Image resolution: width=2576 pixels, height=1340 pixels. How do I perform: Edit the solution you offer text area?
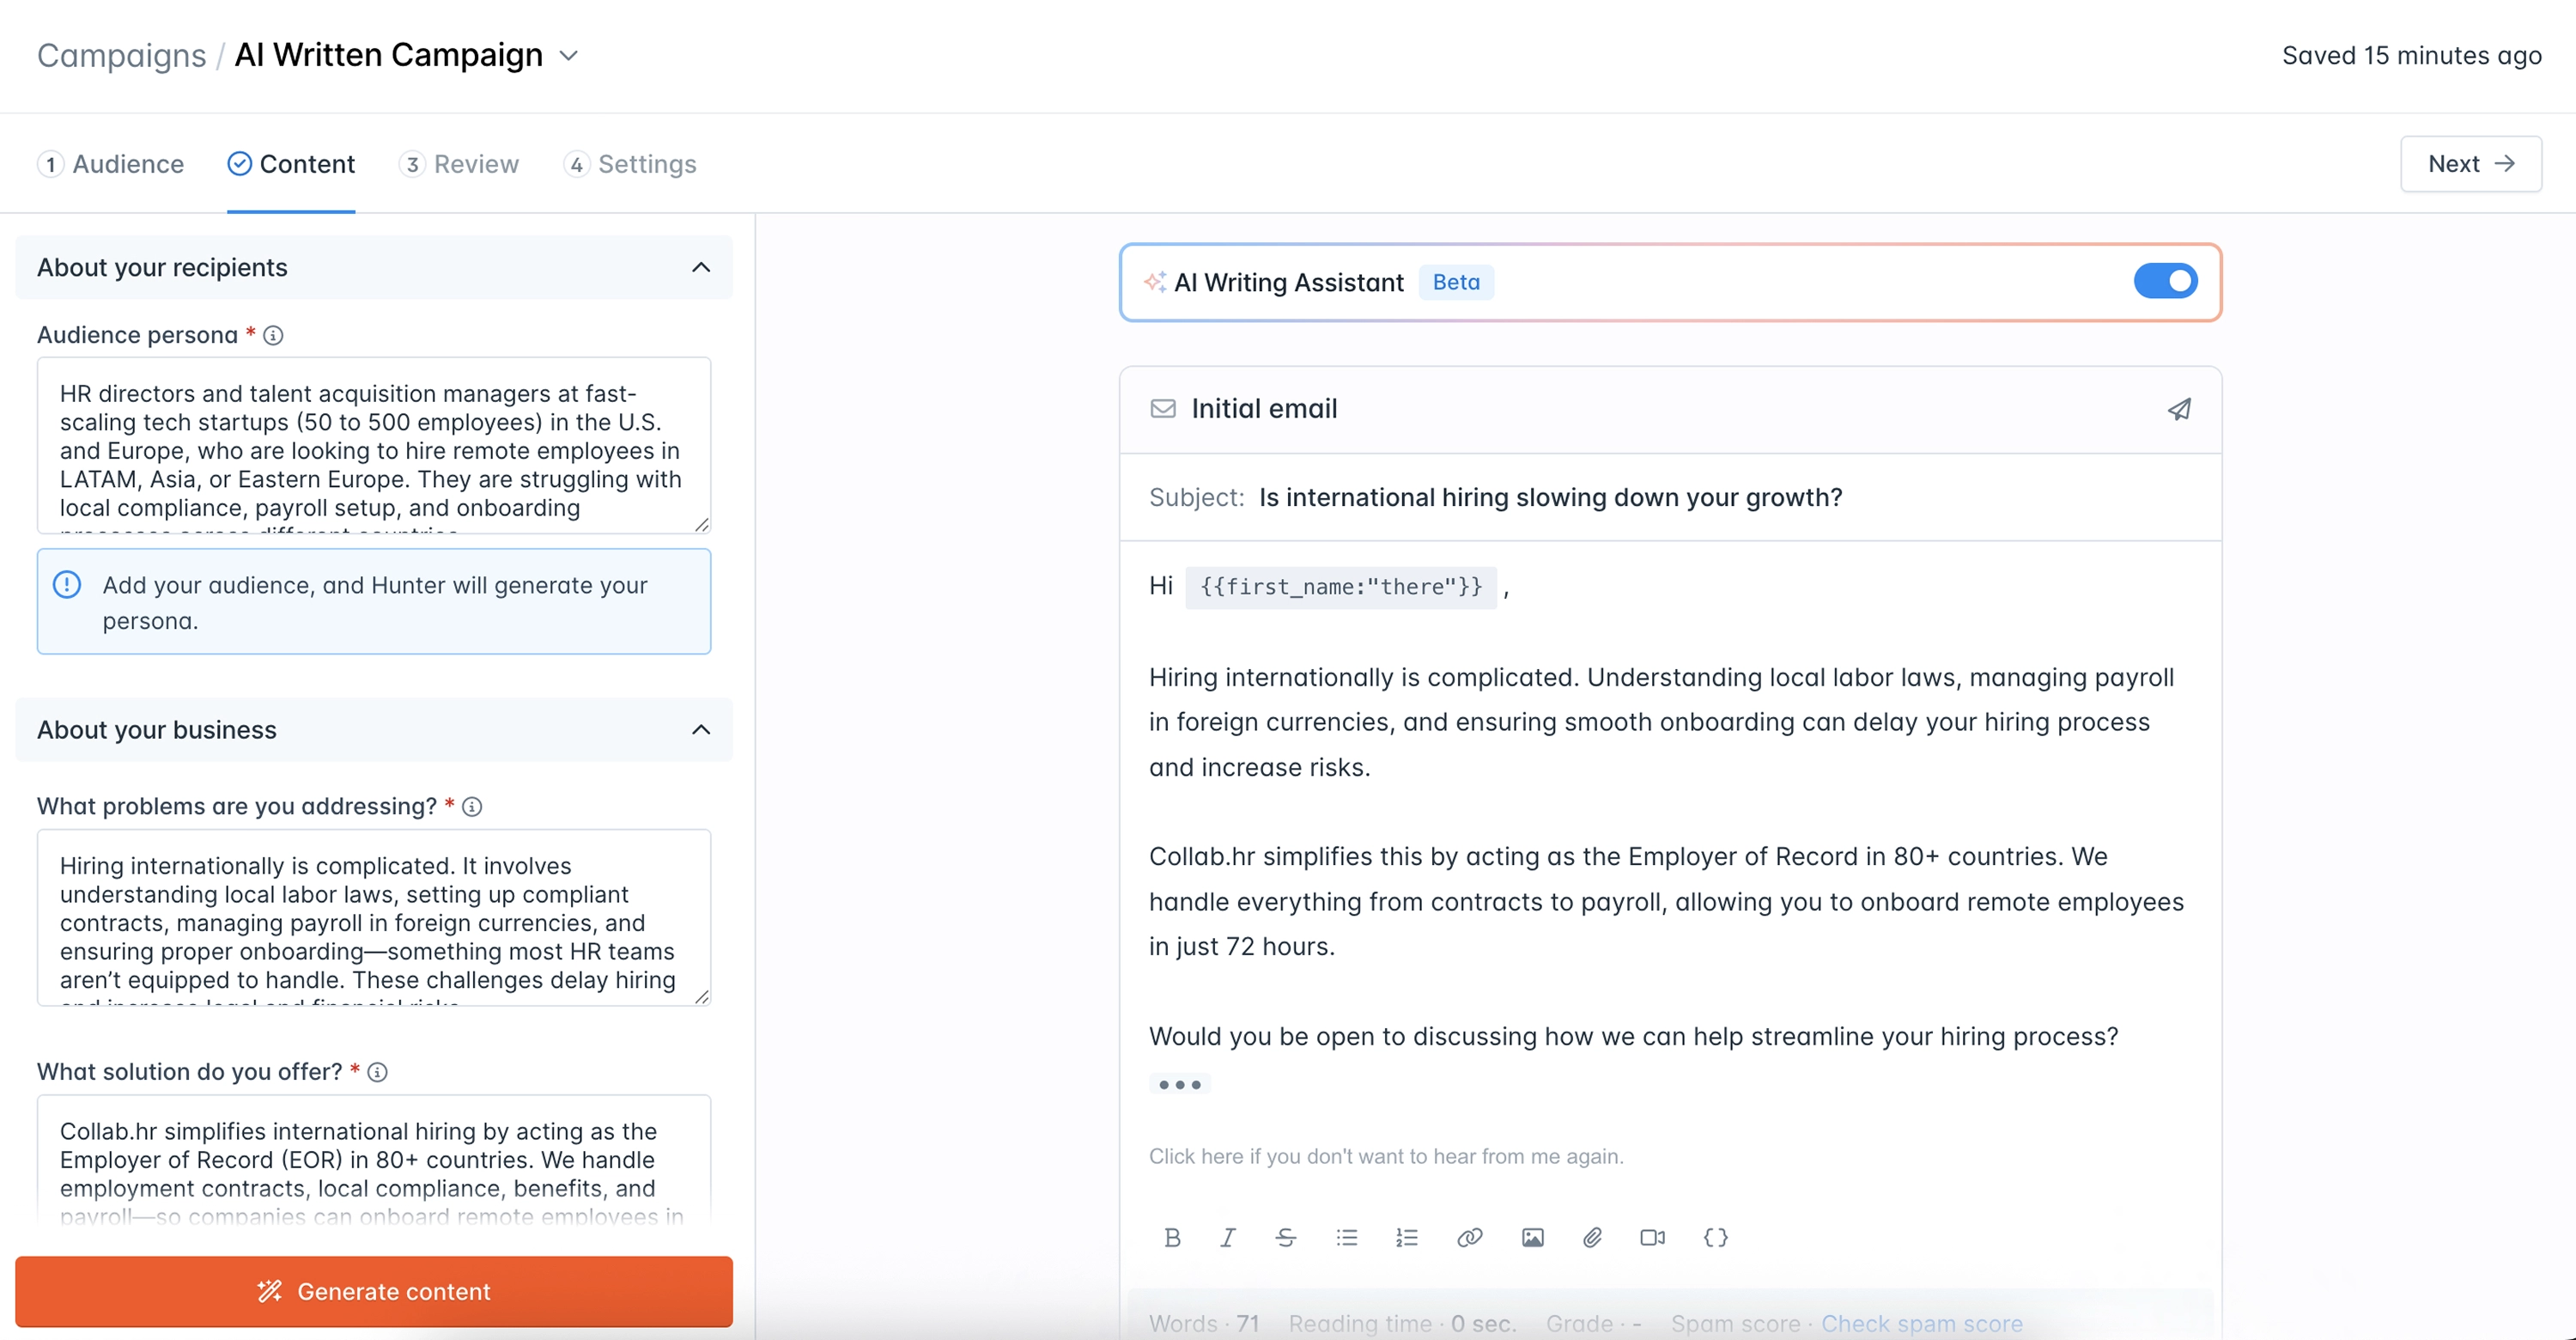pos(374,1160)
